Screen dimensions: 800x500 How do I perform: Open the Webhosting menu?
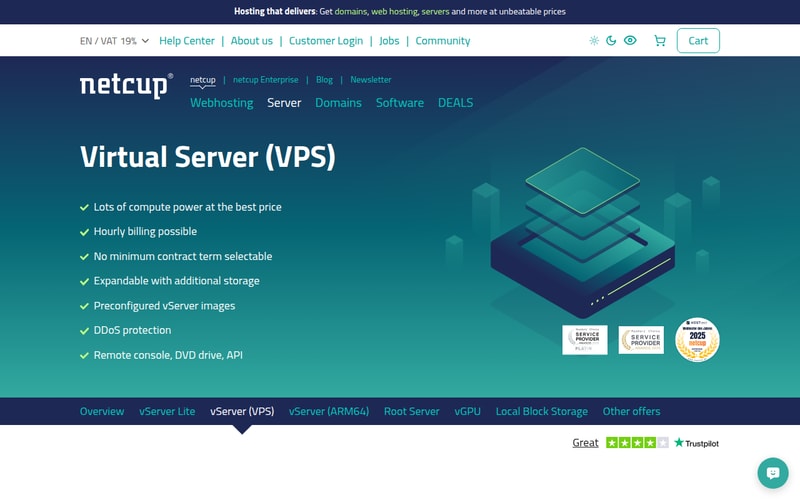221,103
